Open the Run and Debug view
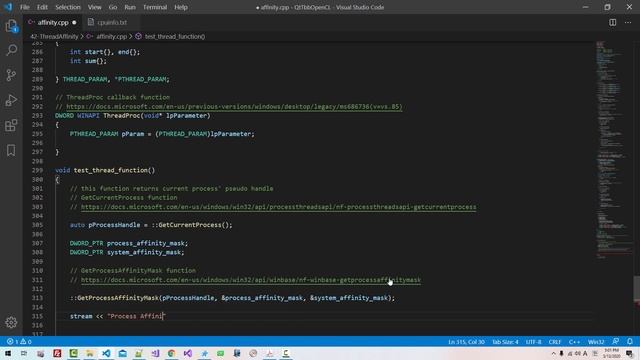The width and height of the screenshot is (640, 360). point(11,100)
